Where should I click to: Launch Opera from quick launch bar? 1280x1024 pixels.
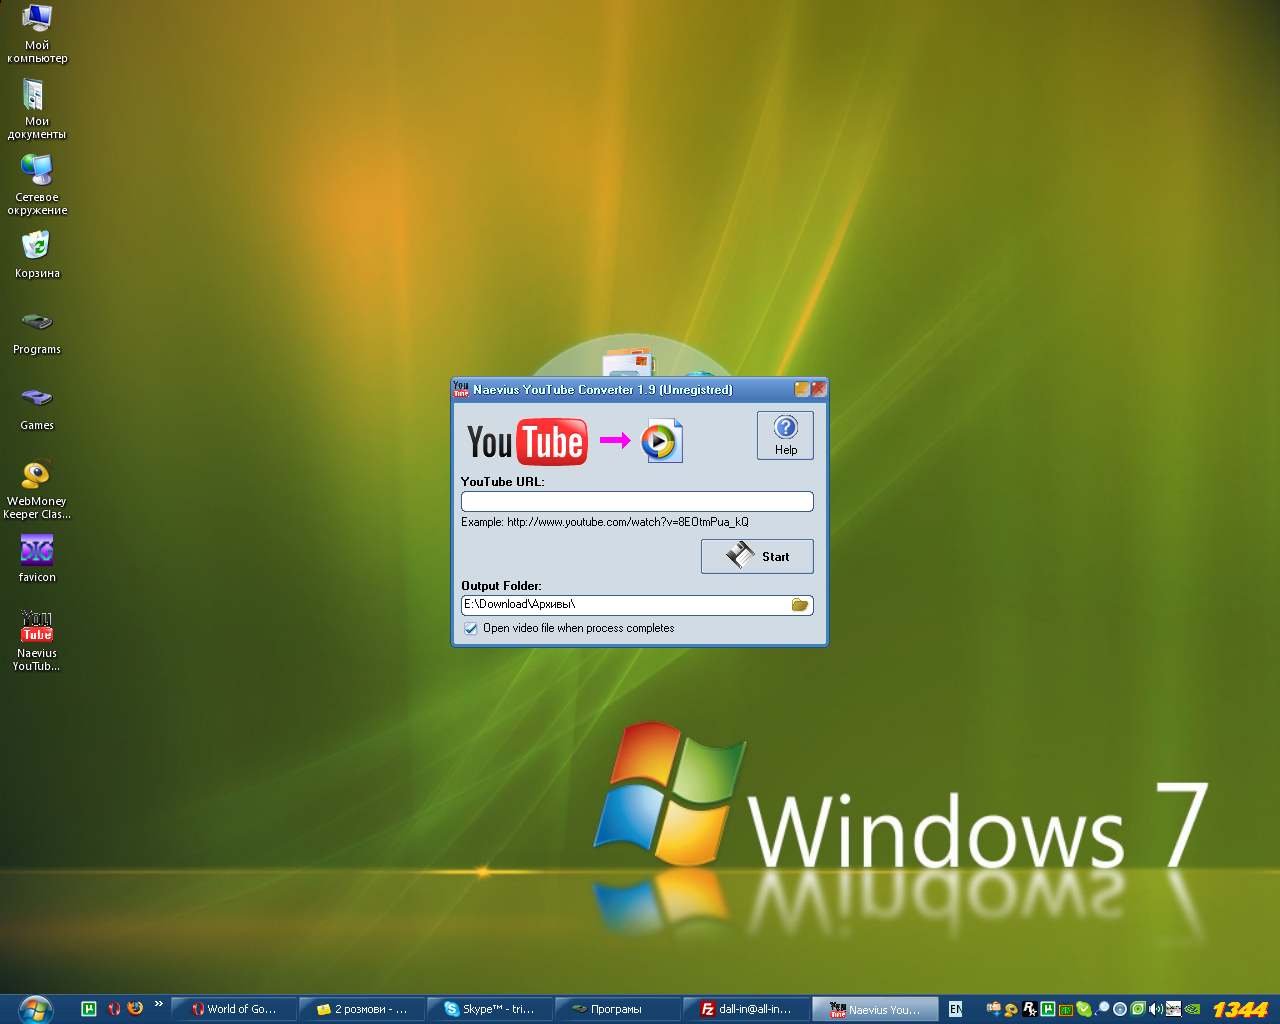click(x=114, y=1009)
